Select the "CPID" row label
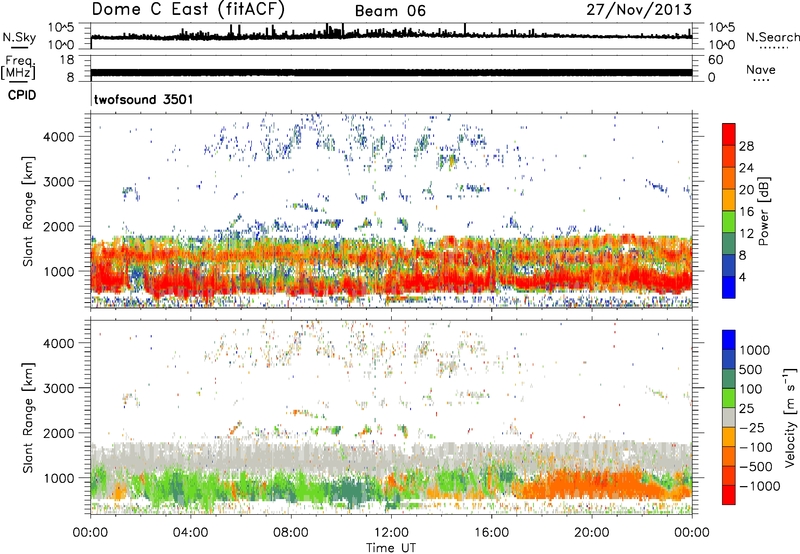This screenshot has width=800, height=554. (x=22, y=95)
